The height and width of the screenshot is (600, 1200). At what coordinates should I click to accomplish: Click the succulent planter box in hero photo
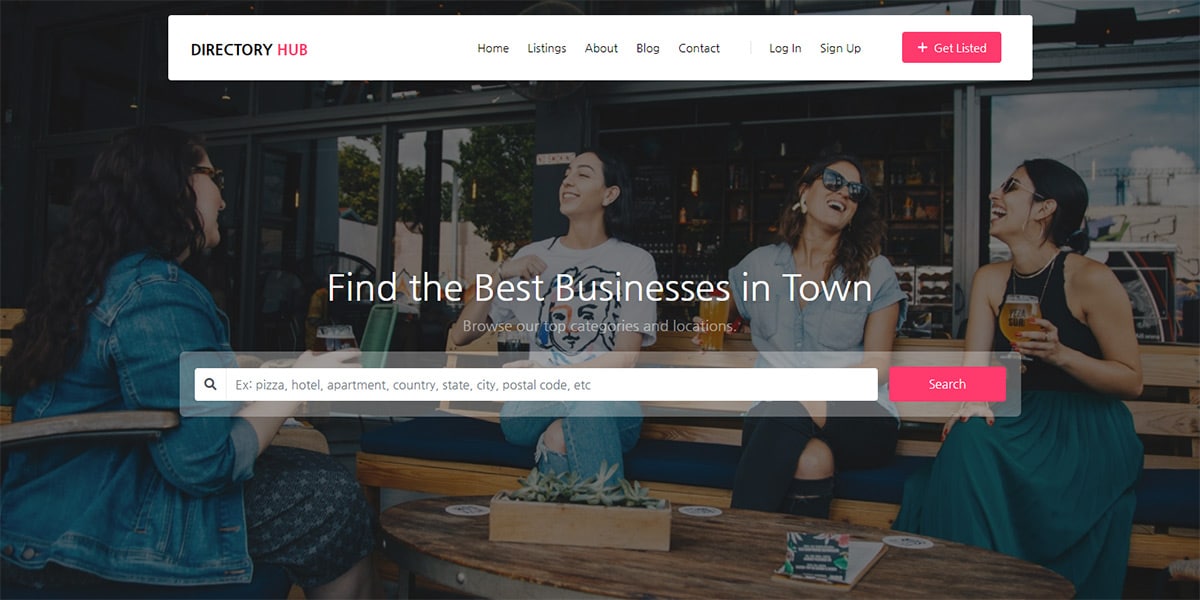580,518
